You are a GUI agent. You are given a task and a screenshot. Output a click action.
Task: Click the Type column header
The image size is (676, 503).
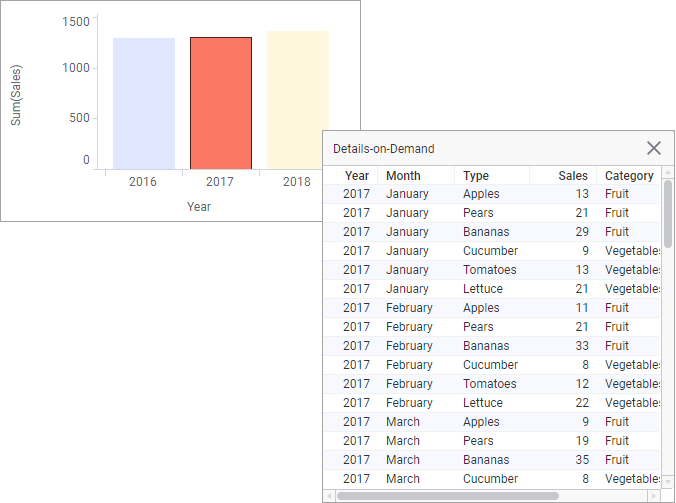pyautogui.click(x=476, y=175)
